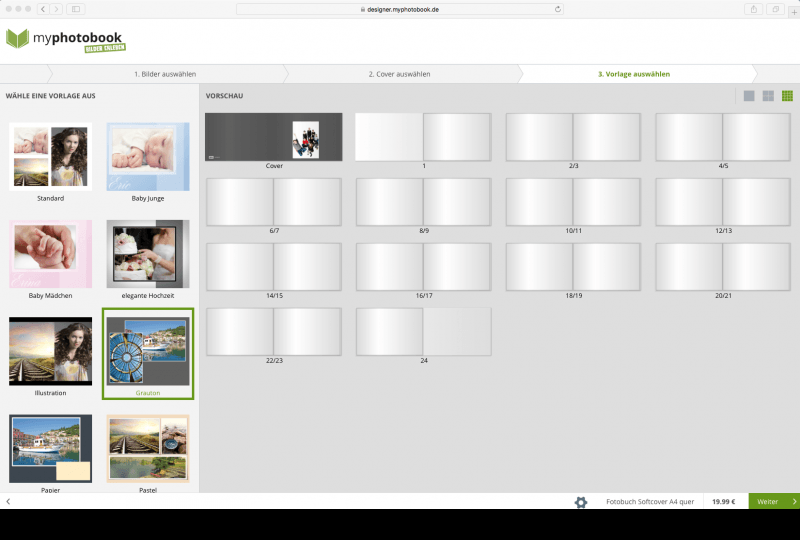Open pages 10/11 preview spread
The height and width of the screenshot is (540, 800).
(573, 202)
